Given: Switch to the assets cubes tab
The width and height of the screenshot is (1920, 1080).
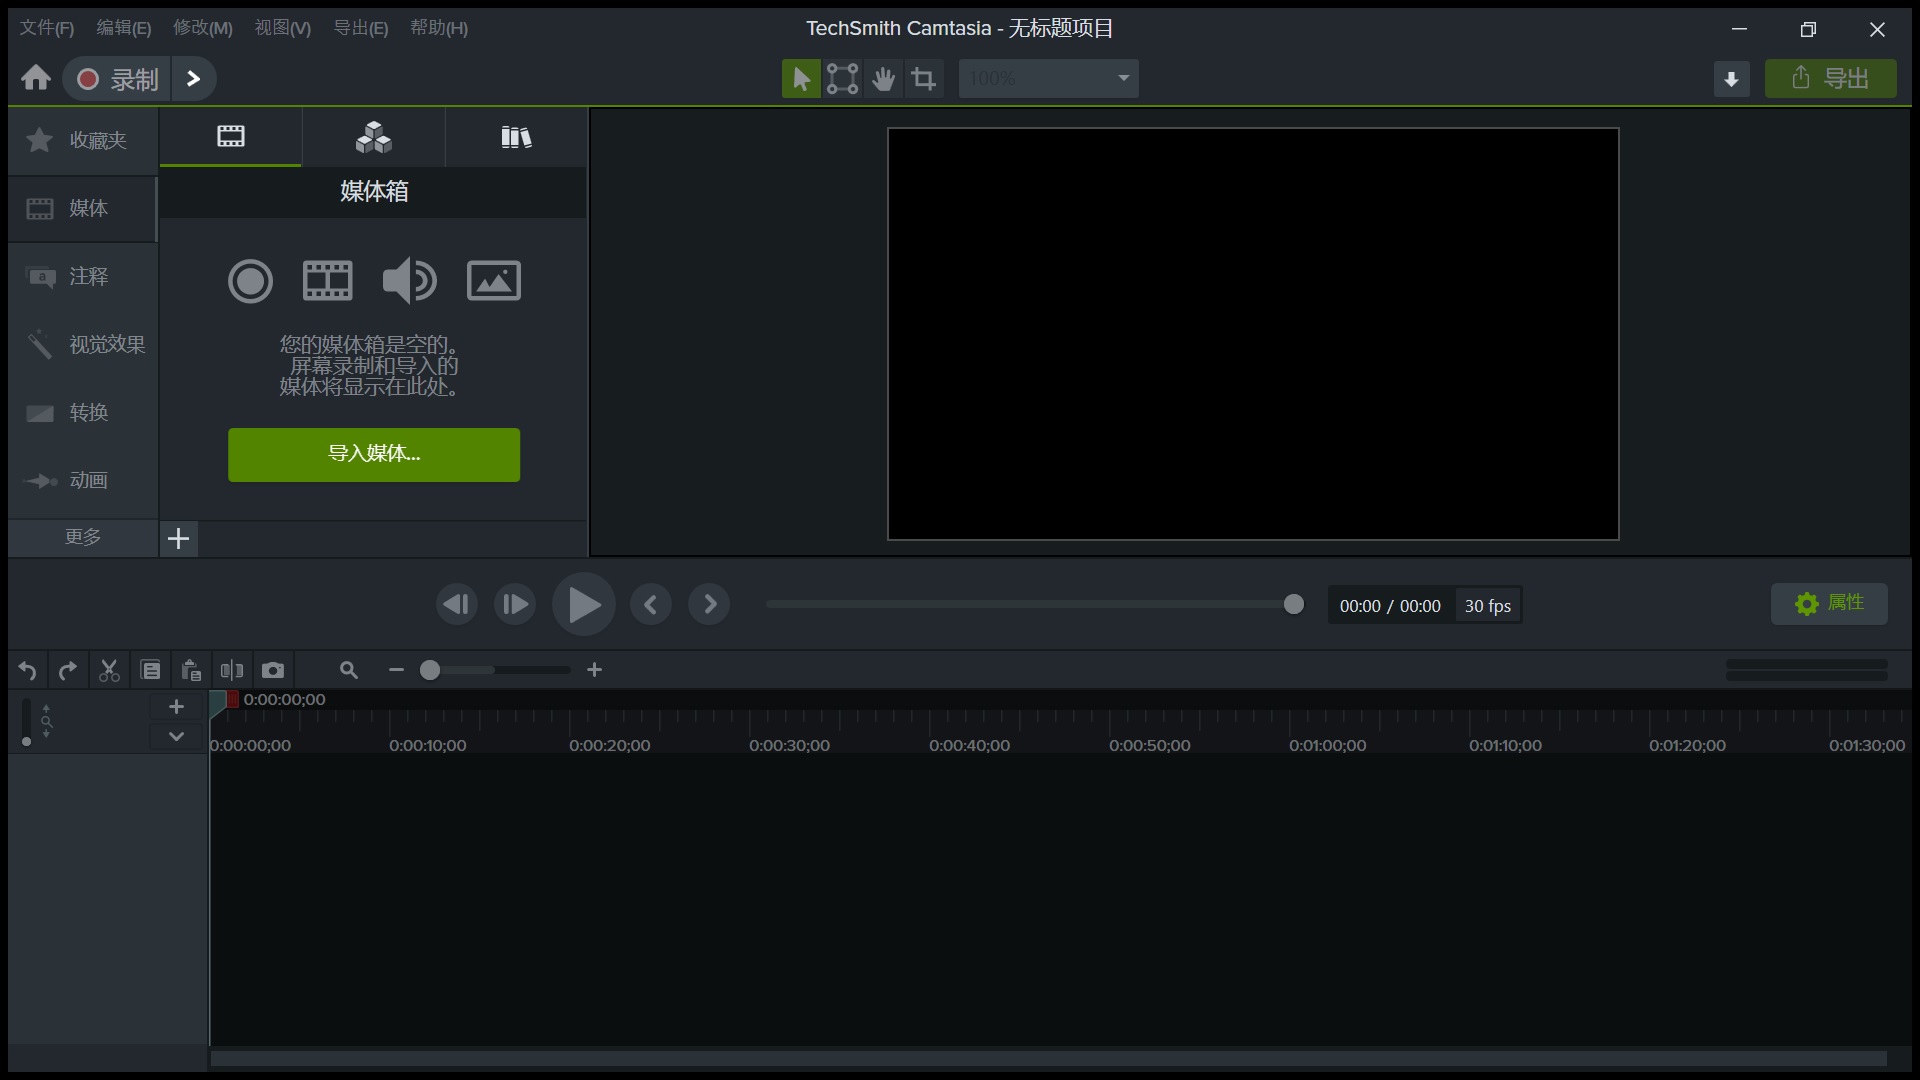Looking at the screenshot, I should pos(374,137).
